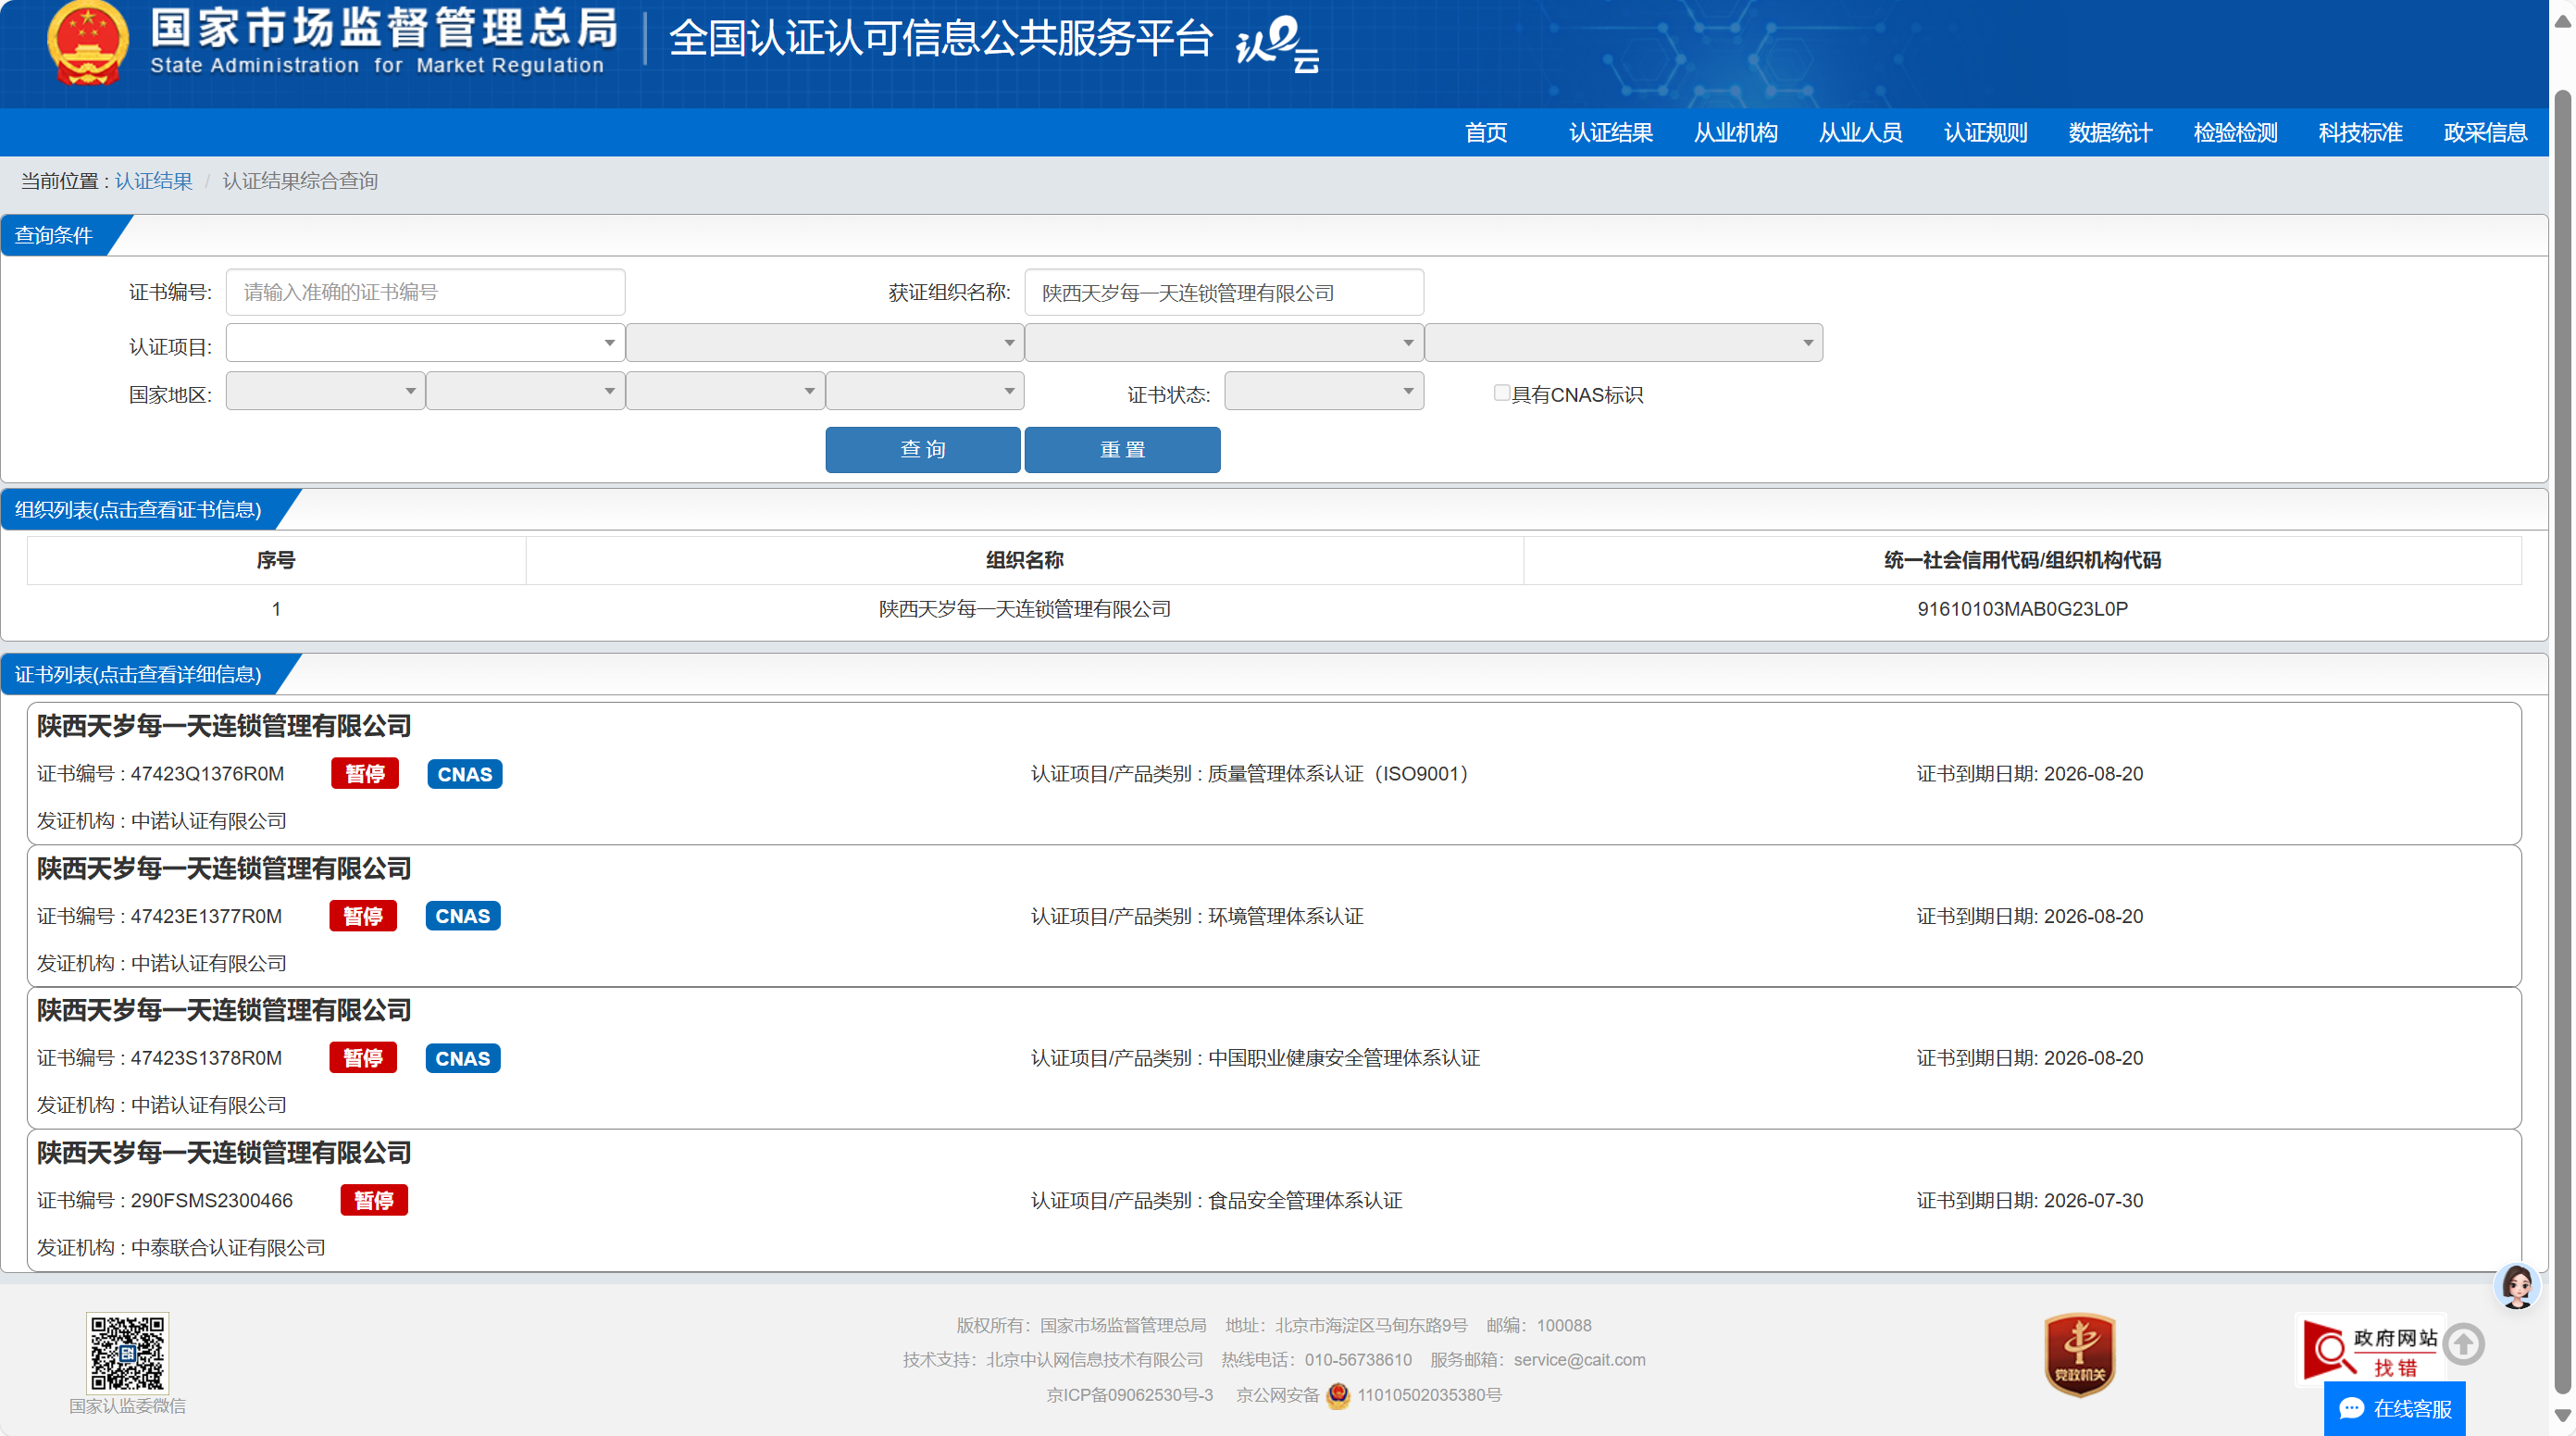Viewport: 2576px width, 1436px height.
Task: Open the first 国家地区 dropdown
Action: pos(325,390)
